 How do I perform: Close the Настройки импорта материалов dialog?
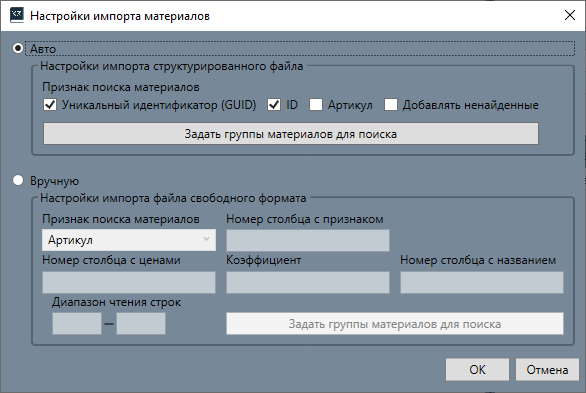[x=570, y=15]
